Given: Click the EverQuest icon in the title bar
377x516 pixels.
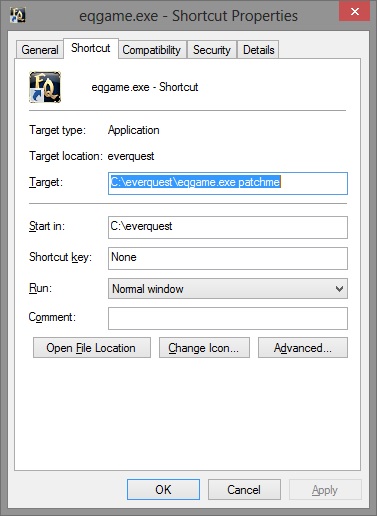Looking at the screenshot, I should [17, 15].
